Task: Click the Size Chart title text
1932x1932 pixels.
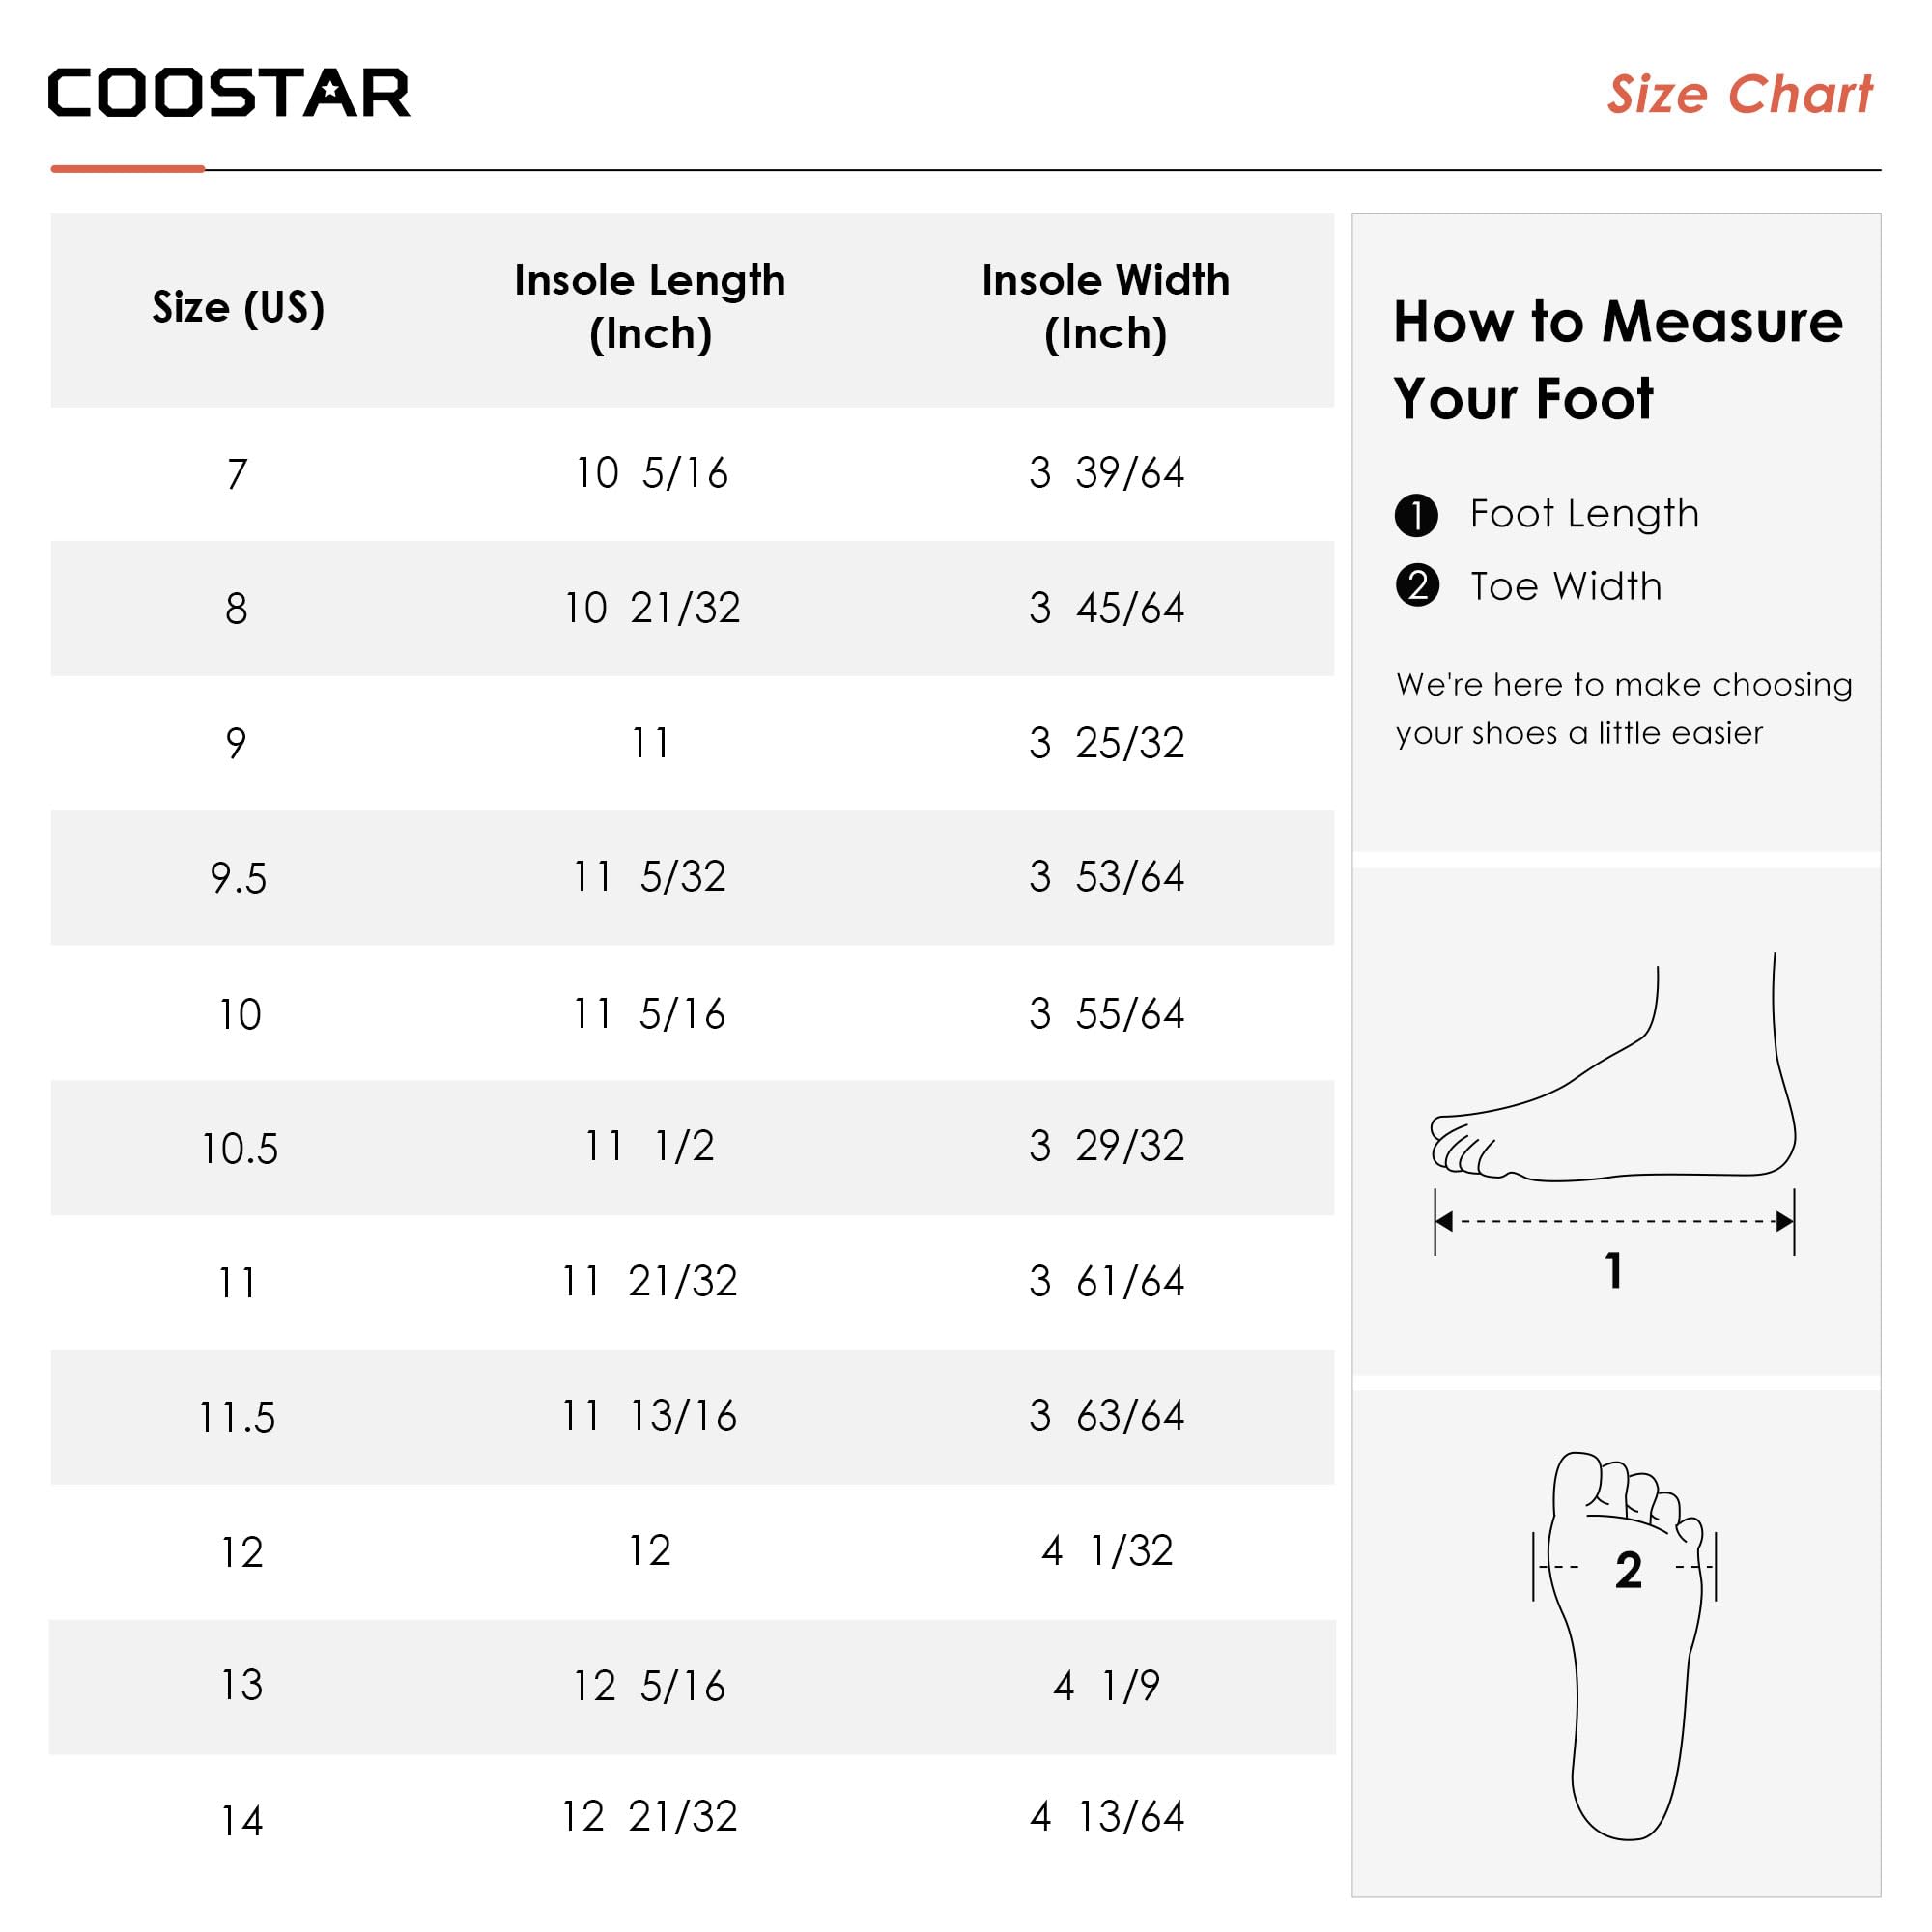Action: (1739, 95)
